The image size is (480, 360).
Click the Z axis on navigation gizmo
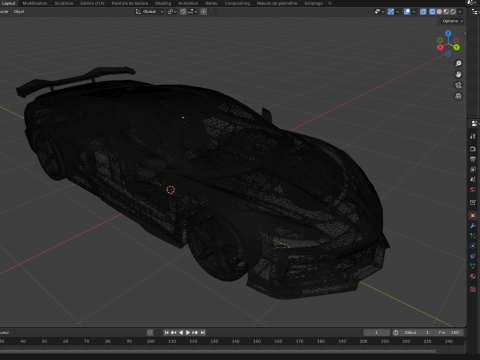point(448,33)
